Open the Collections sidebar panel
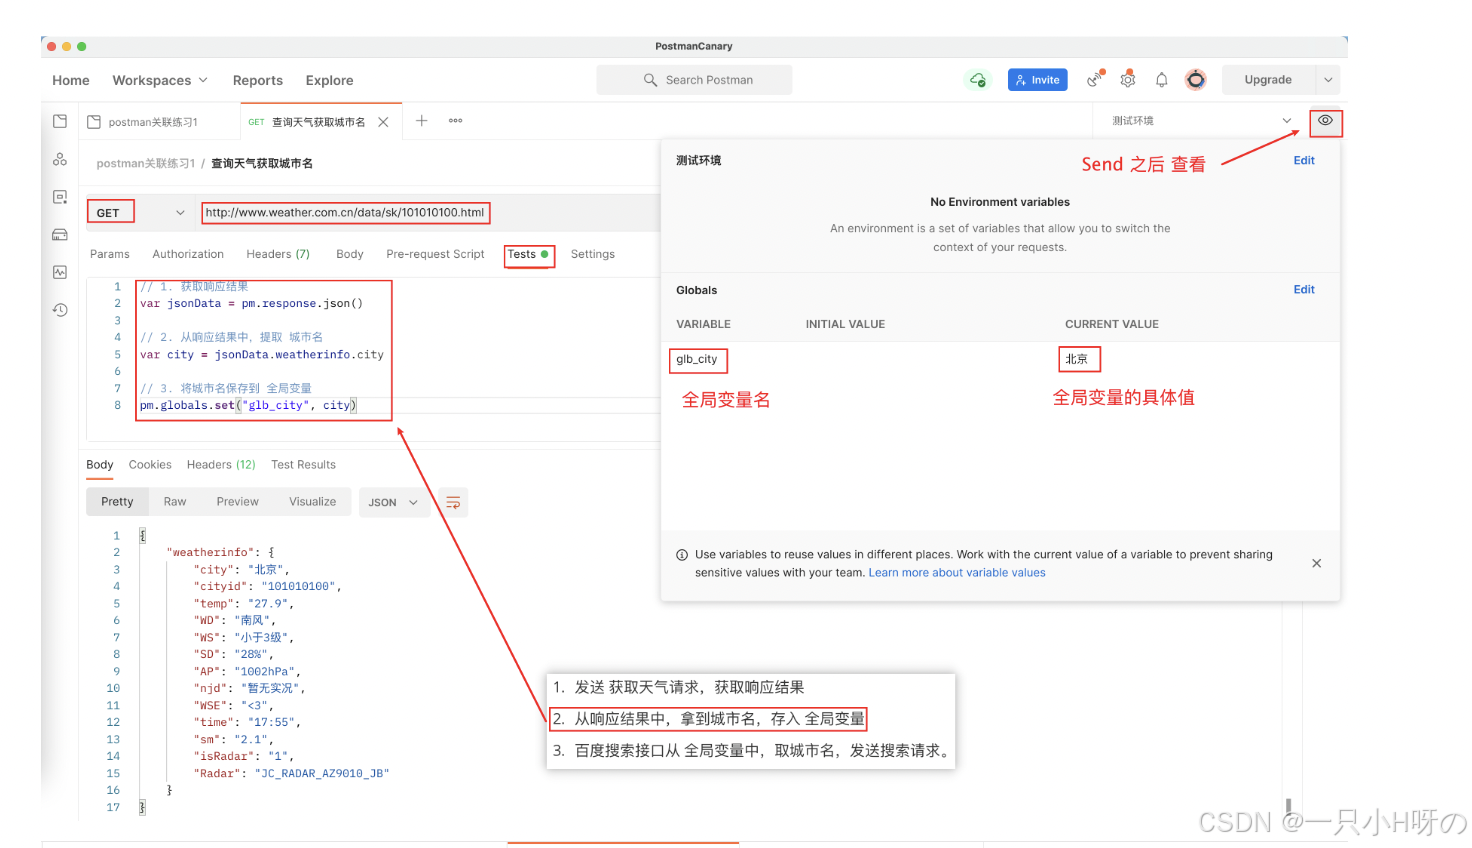The width and height of the screenshot is (1472, 848). [x=60, y=121]
